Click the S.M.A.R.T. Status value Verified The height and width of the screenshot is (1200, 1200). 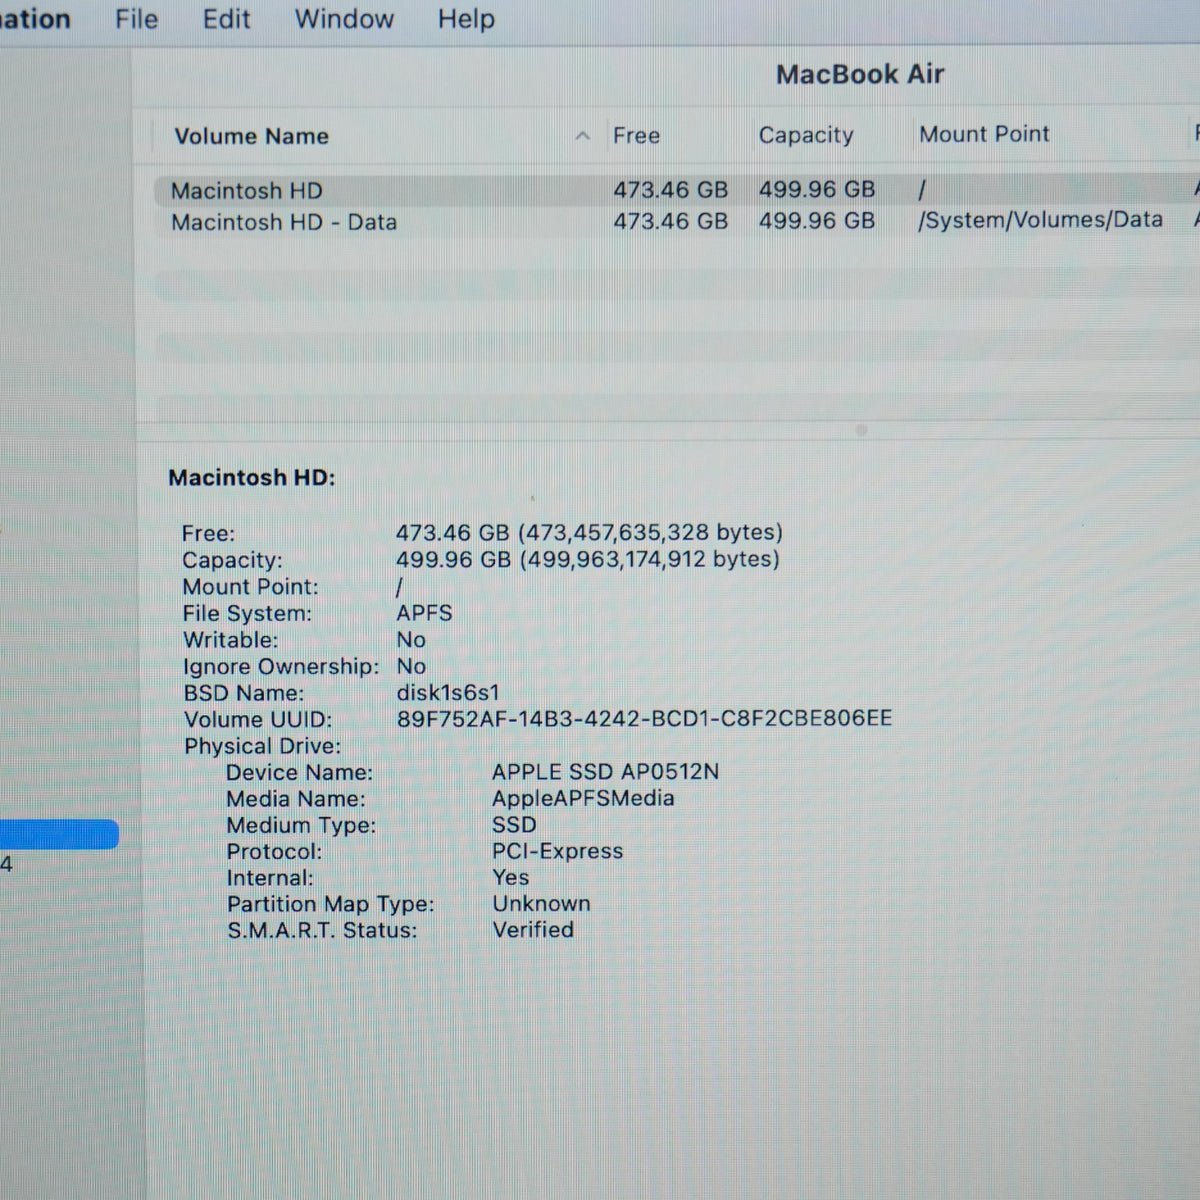coord(533,929)
